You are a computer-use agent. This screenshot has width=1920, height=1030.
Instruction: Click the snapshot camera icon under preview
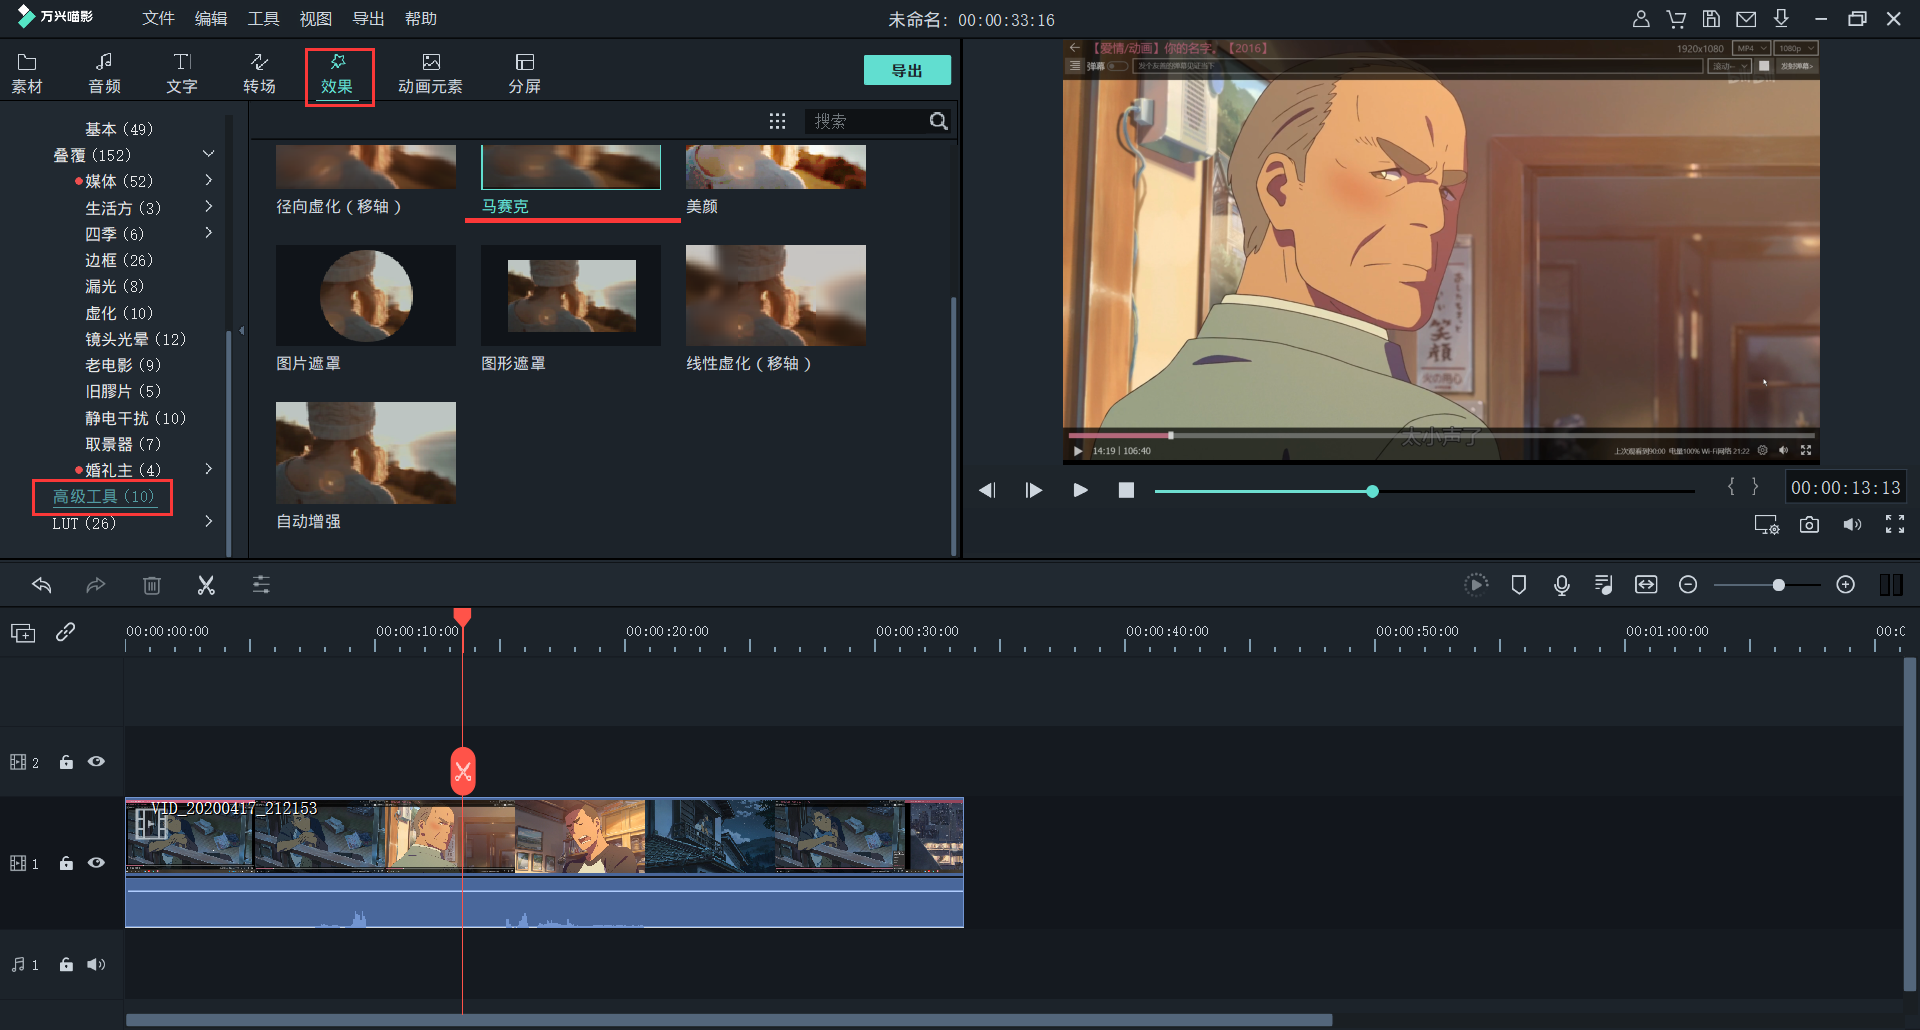point(1809,525)
